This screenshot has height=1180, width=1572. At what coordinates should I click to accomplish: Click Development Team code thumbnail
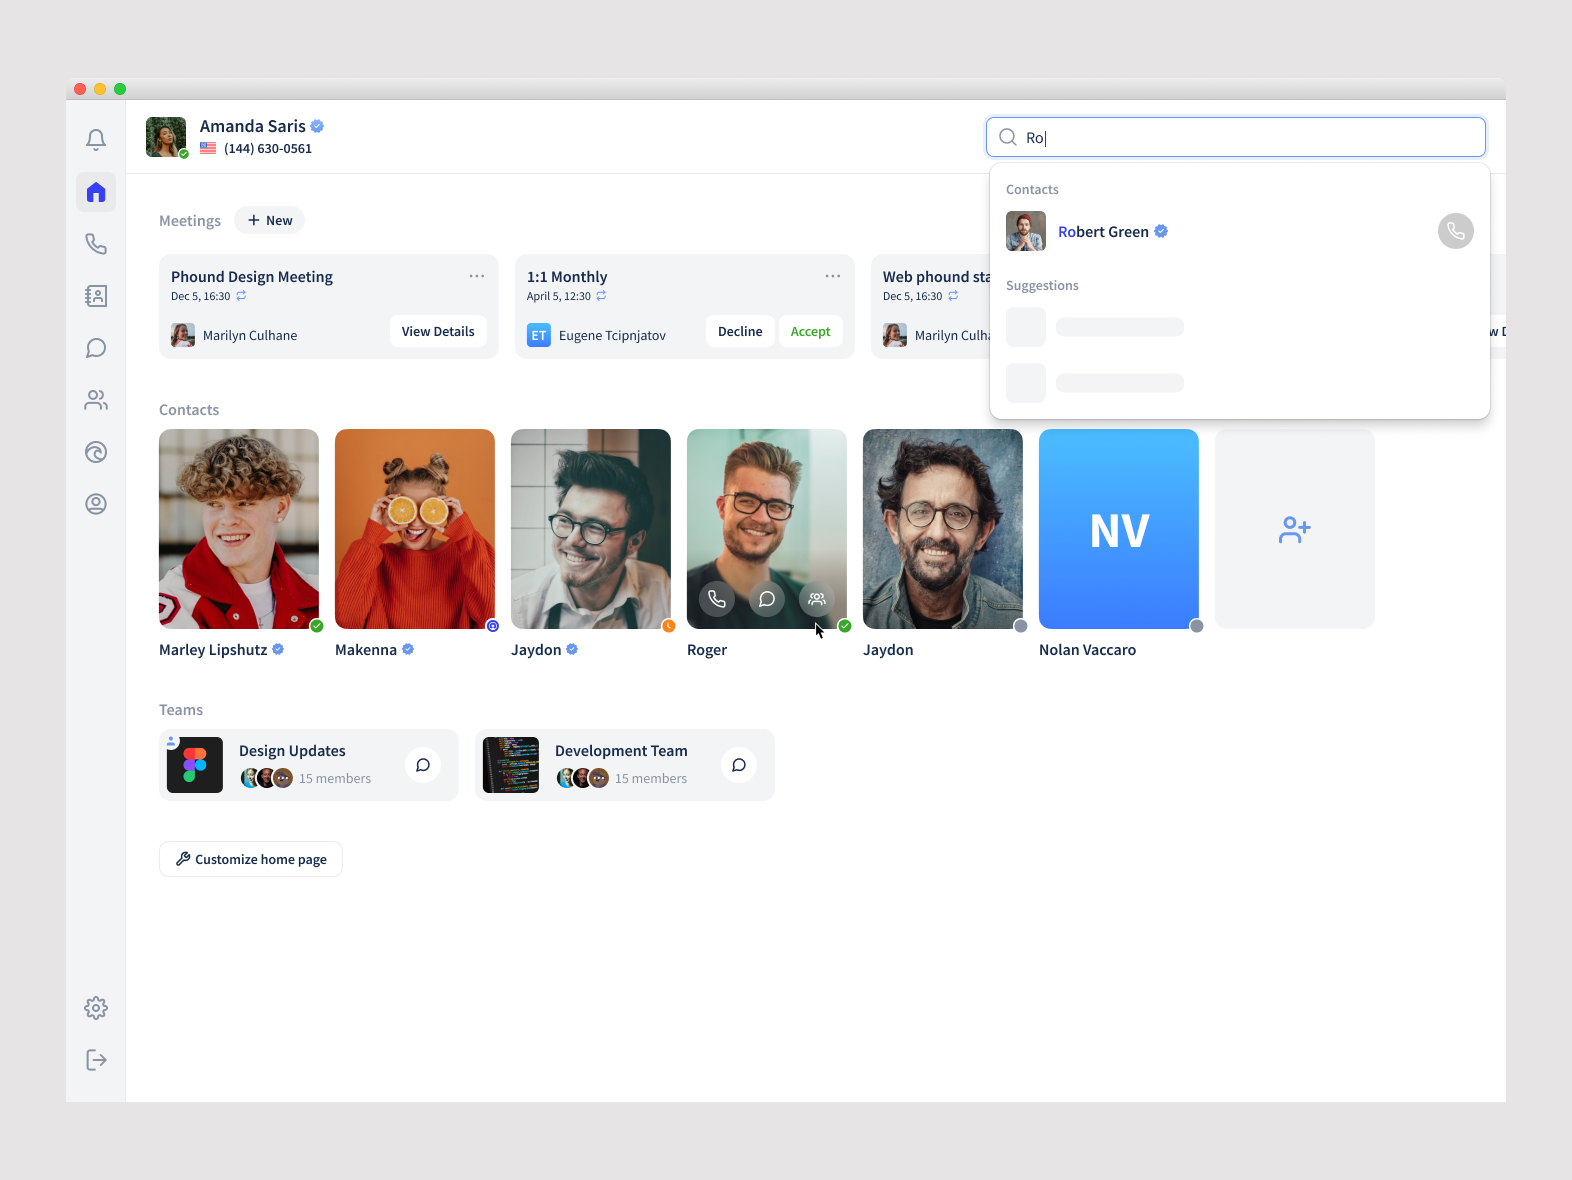(x=511, y=765)
